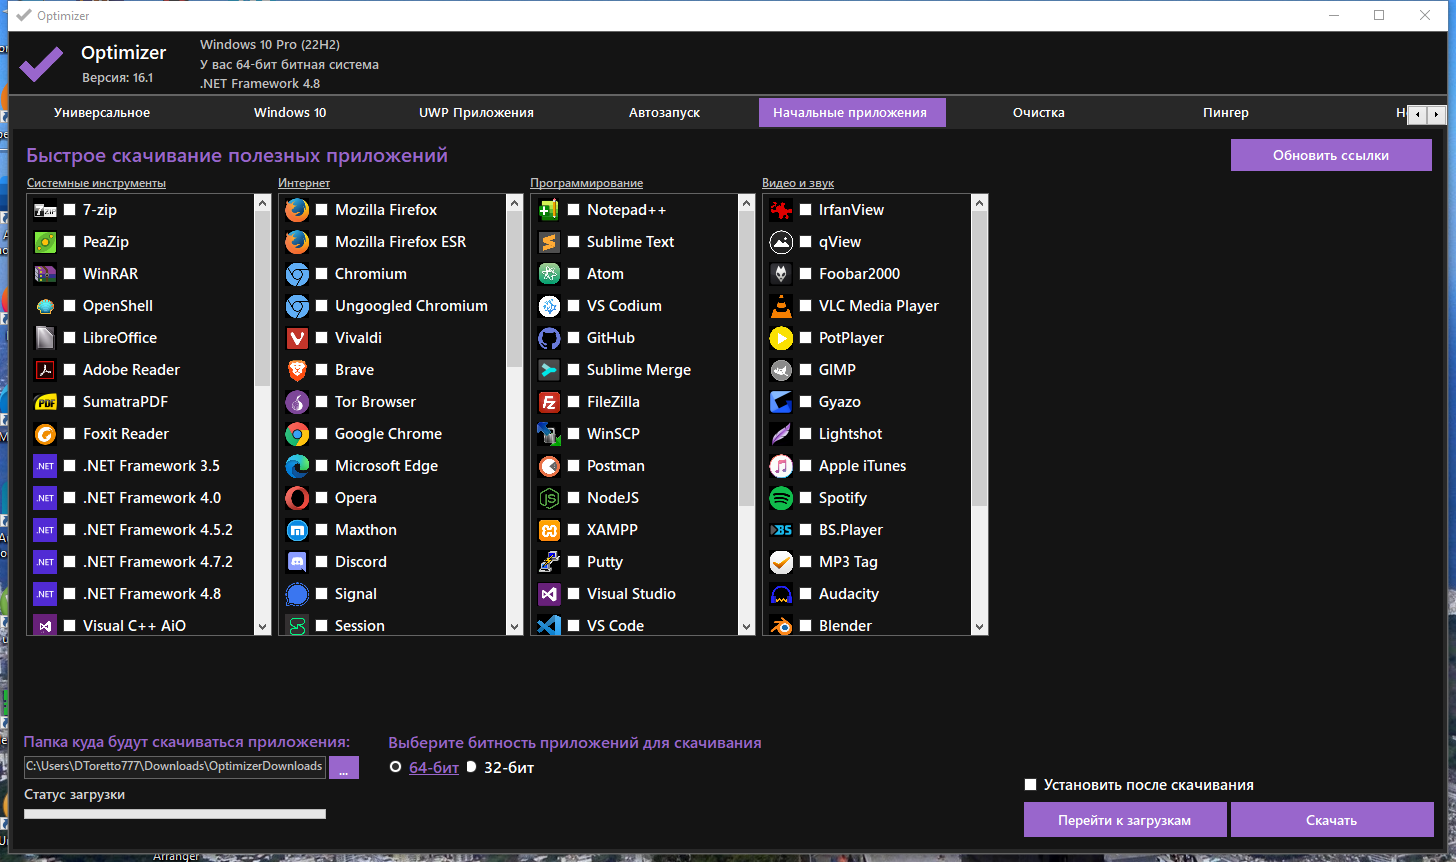This screenshot has width=1456, height=862.
Task: Click the Audacity icon
Action: coord(781,594)
